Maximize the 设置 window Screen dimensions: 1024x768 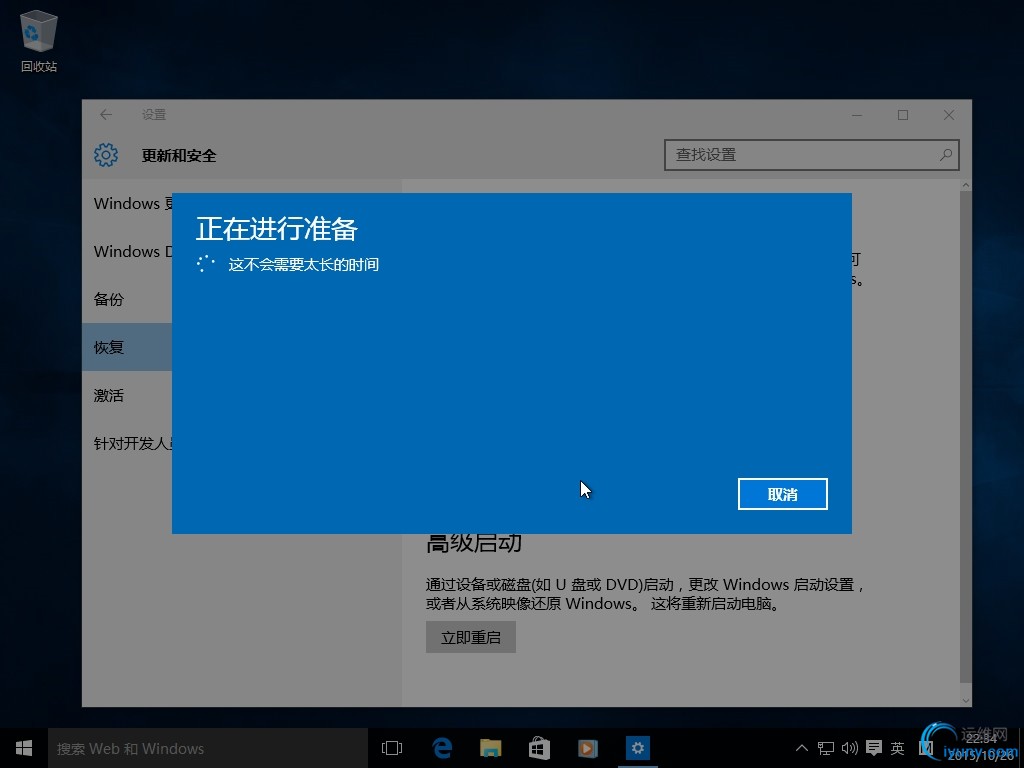coord(903,115)
